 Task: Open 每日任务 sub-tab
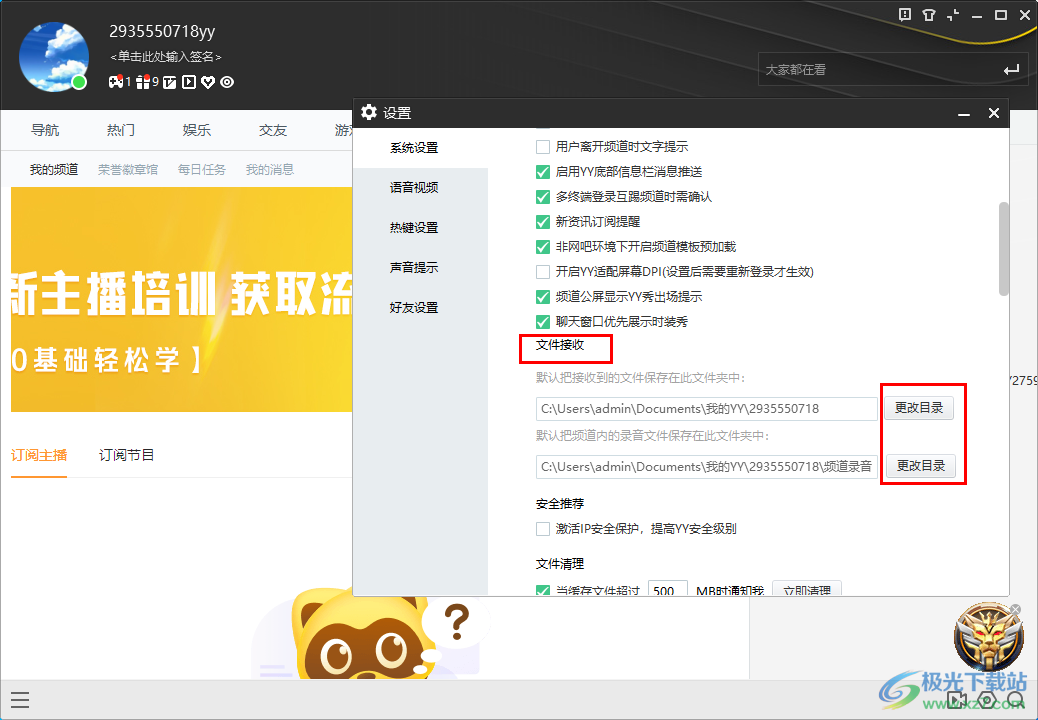coord(202,169)
